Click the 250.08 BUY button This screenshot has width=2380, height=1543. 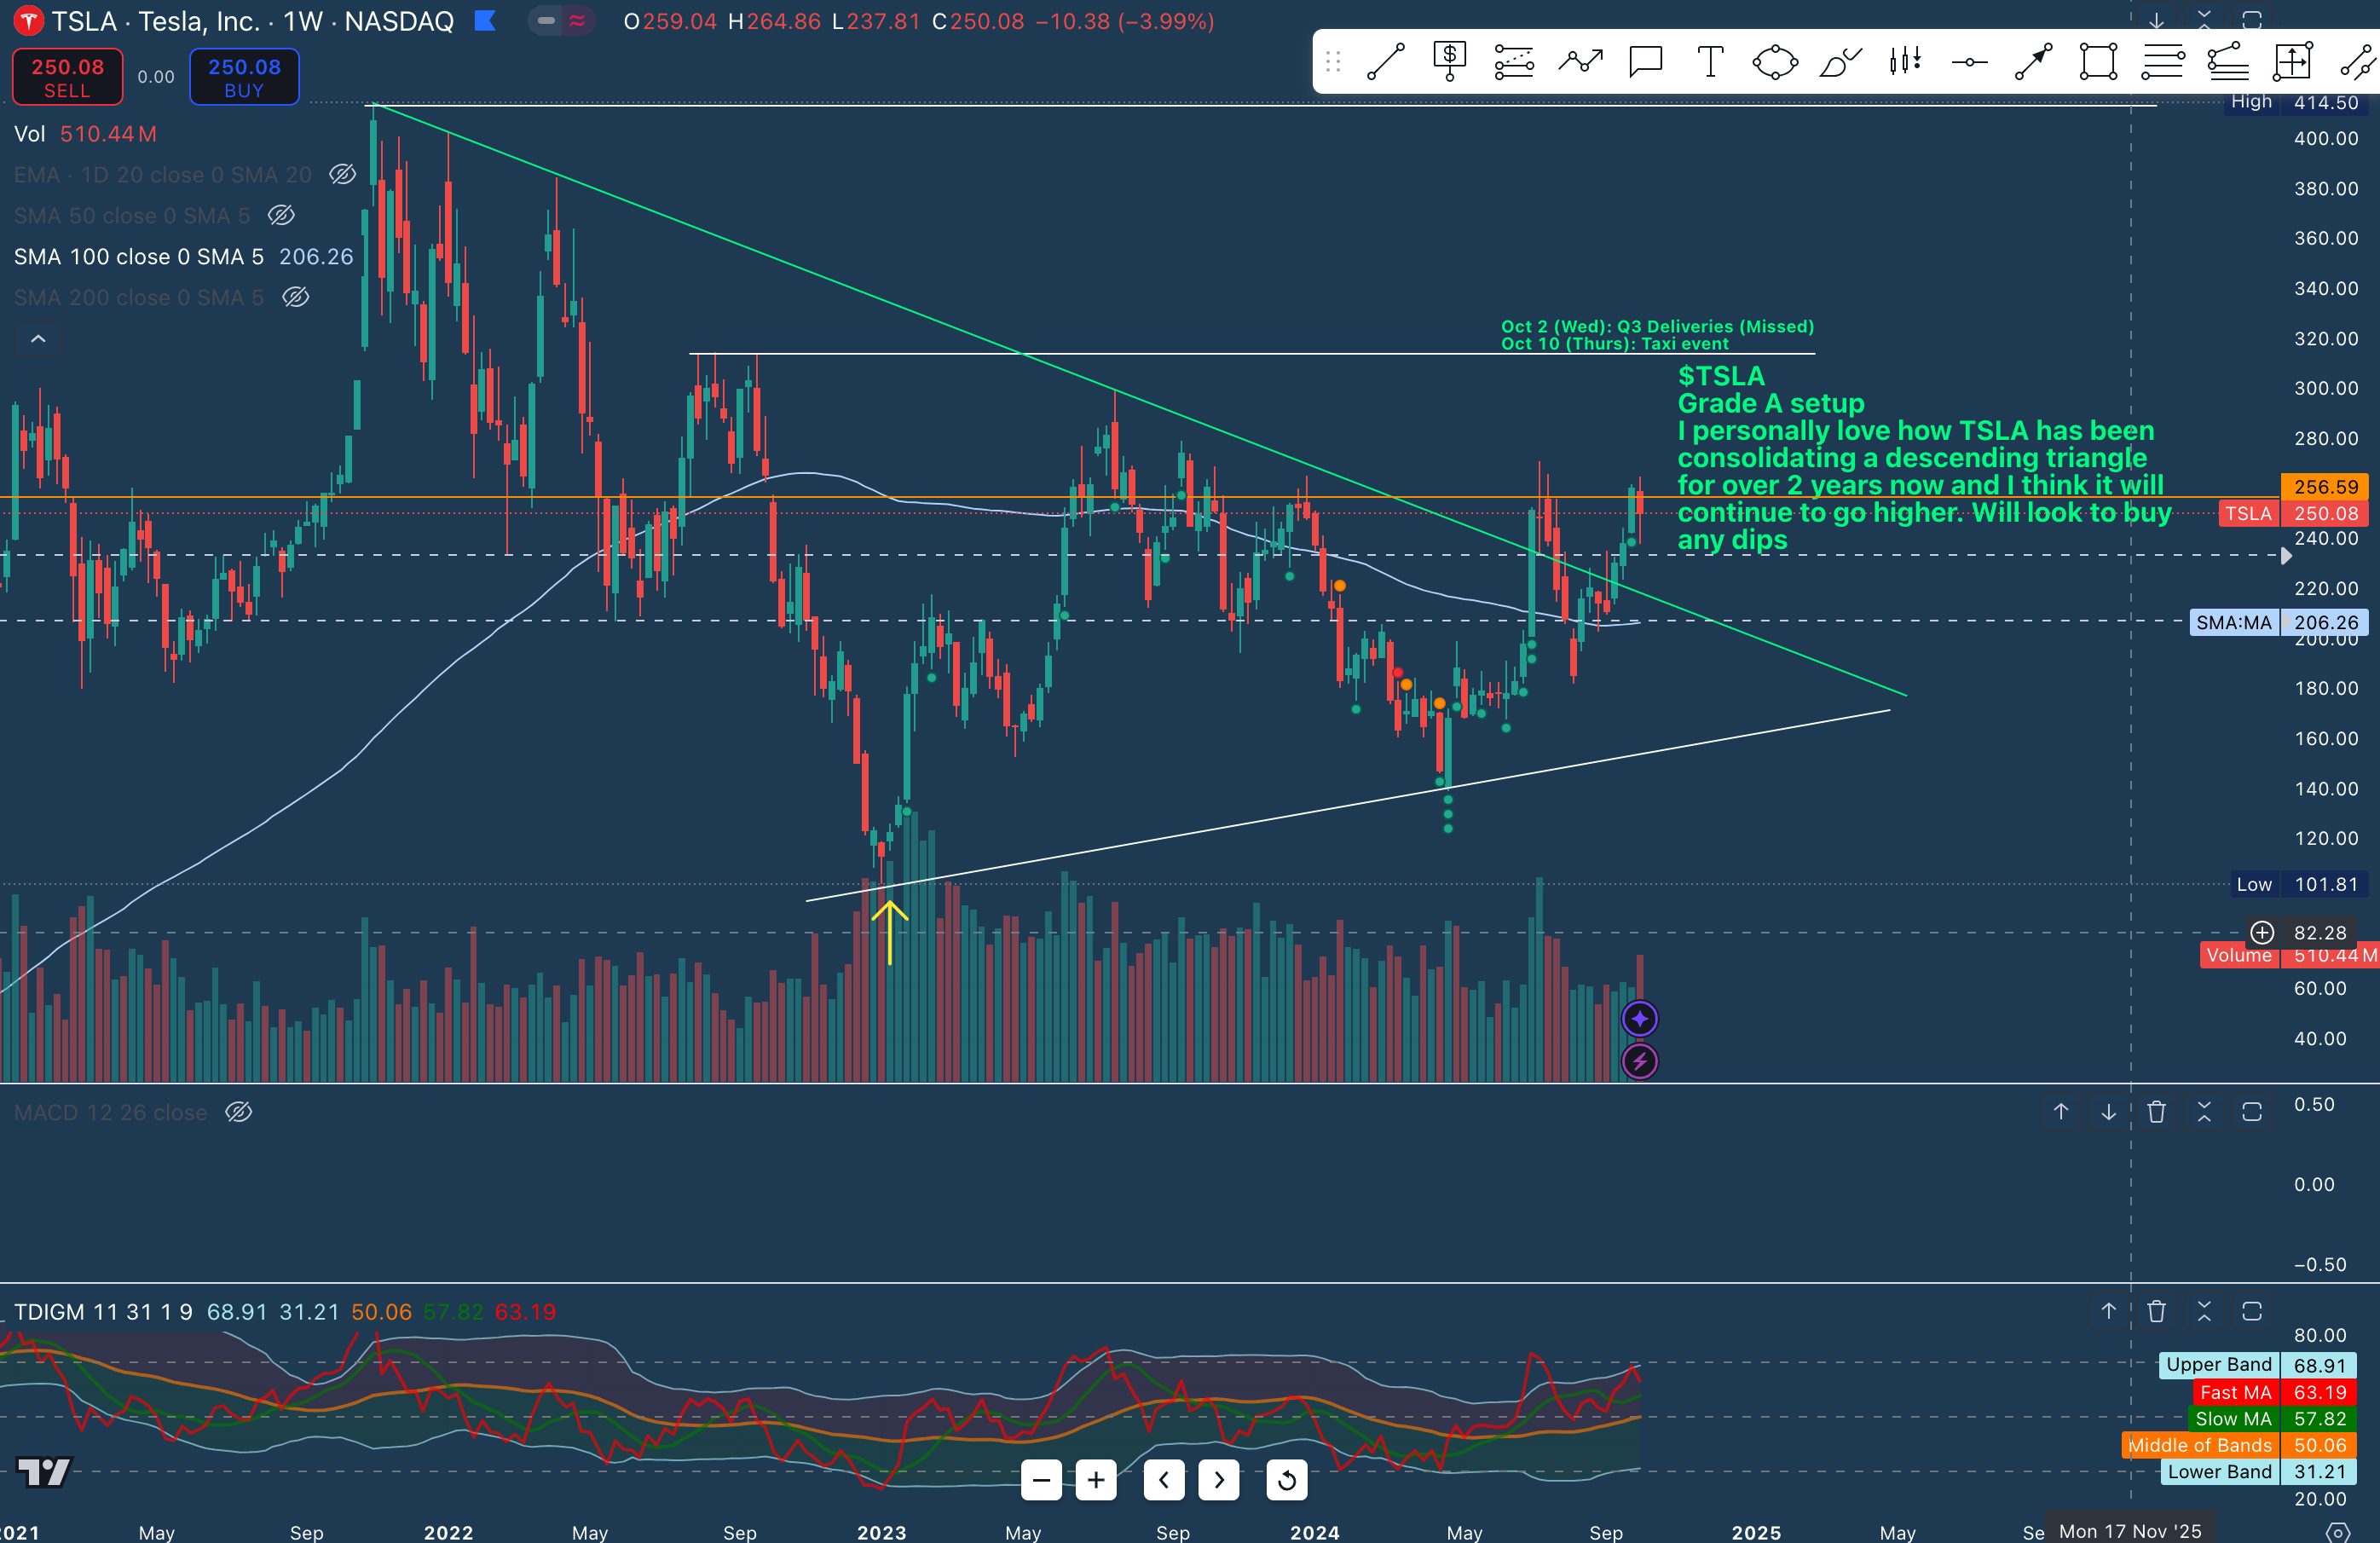click(x=244, y=77)
